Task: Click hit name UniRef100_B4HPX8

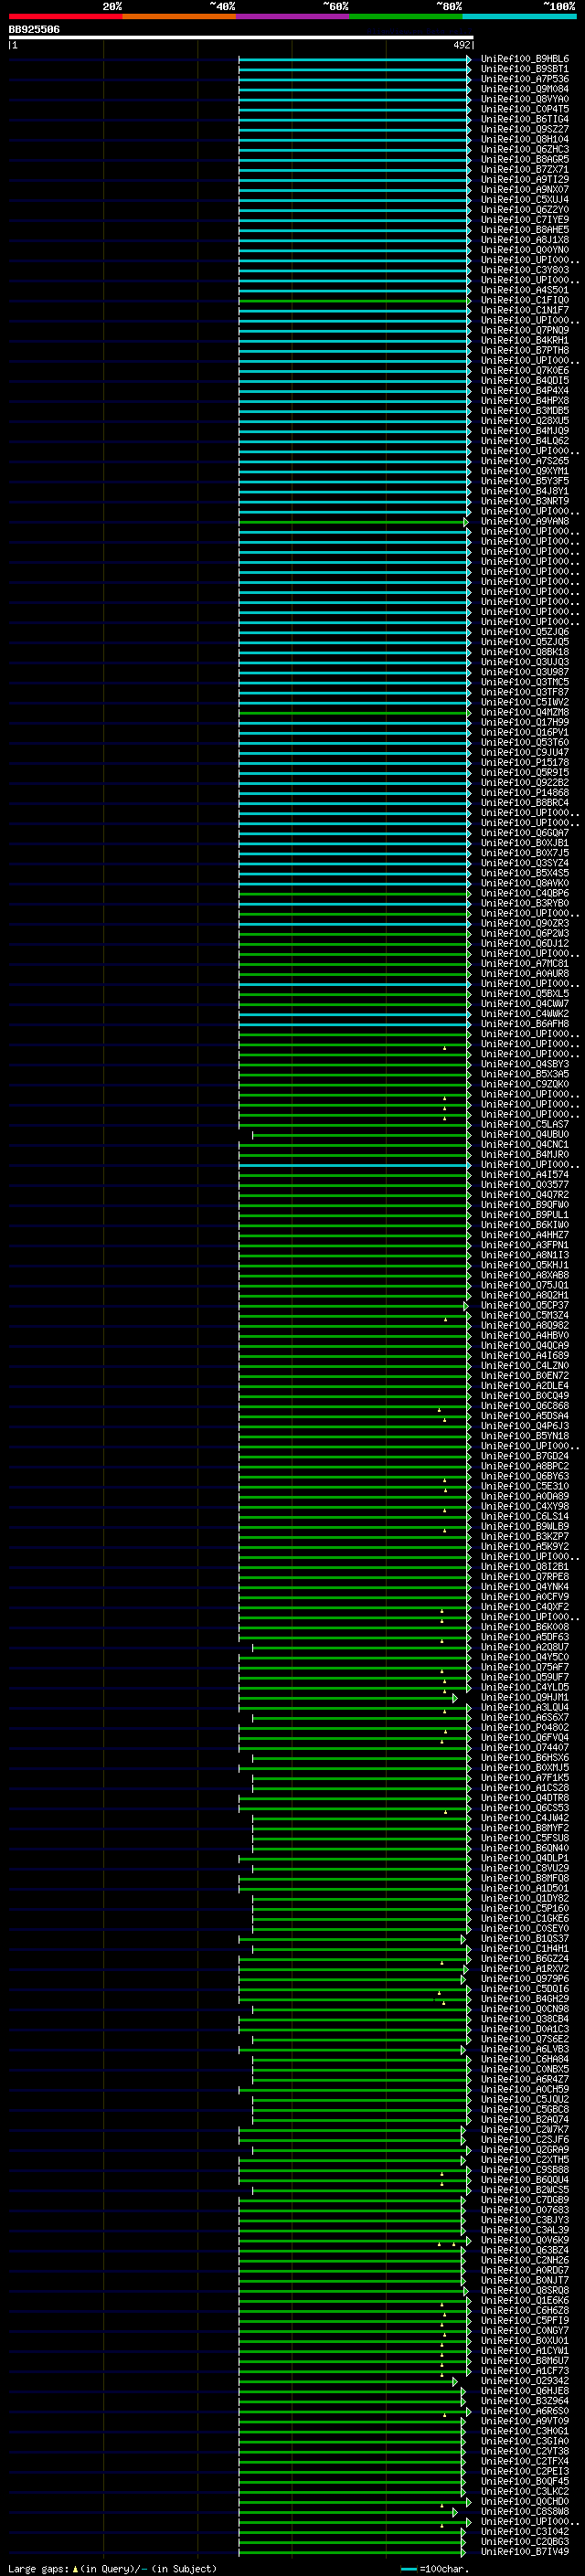Action: [524, 400]
